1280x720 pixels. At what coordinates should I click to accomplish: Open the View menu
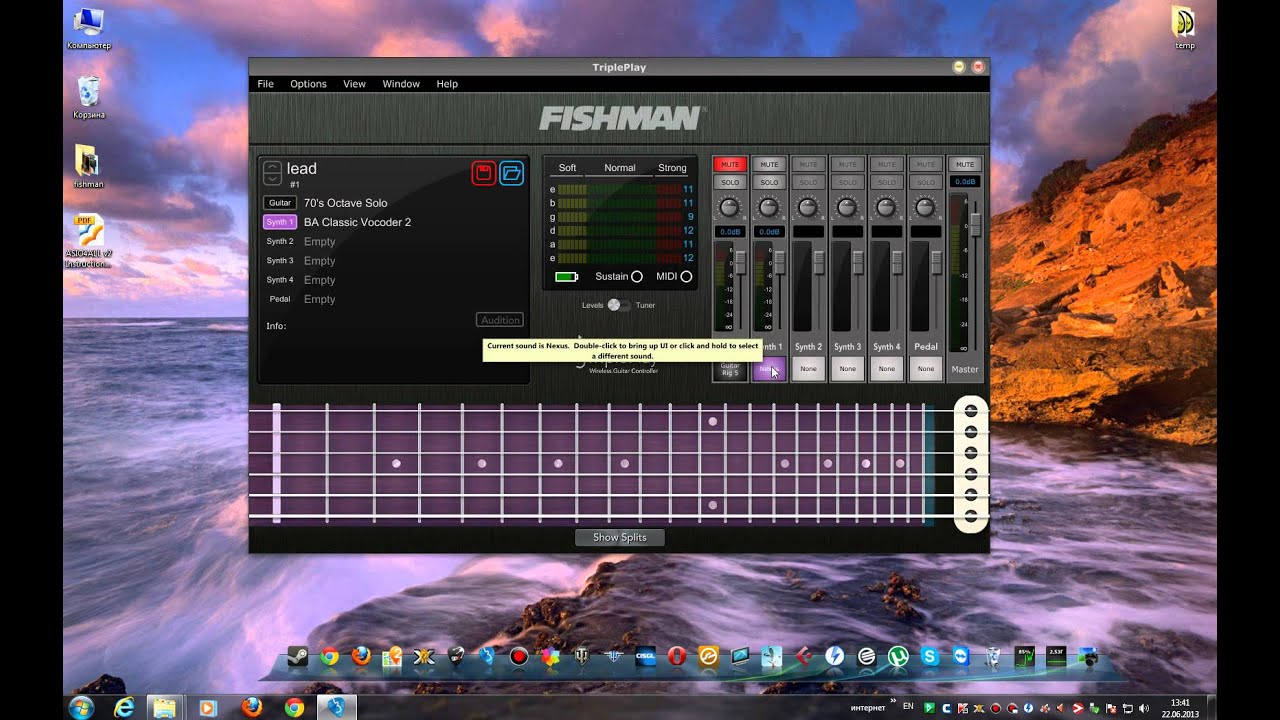(354, 84)
